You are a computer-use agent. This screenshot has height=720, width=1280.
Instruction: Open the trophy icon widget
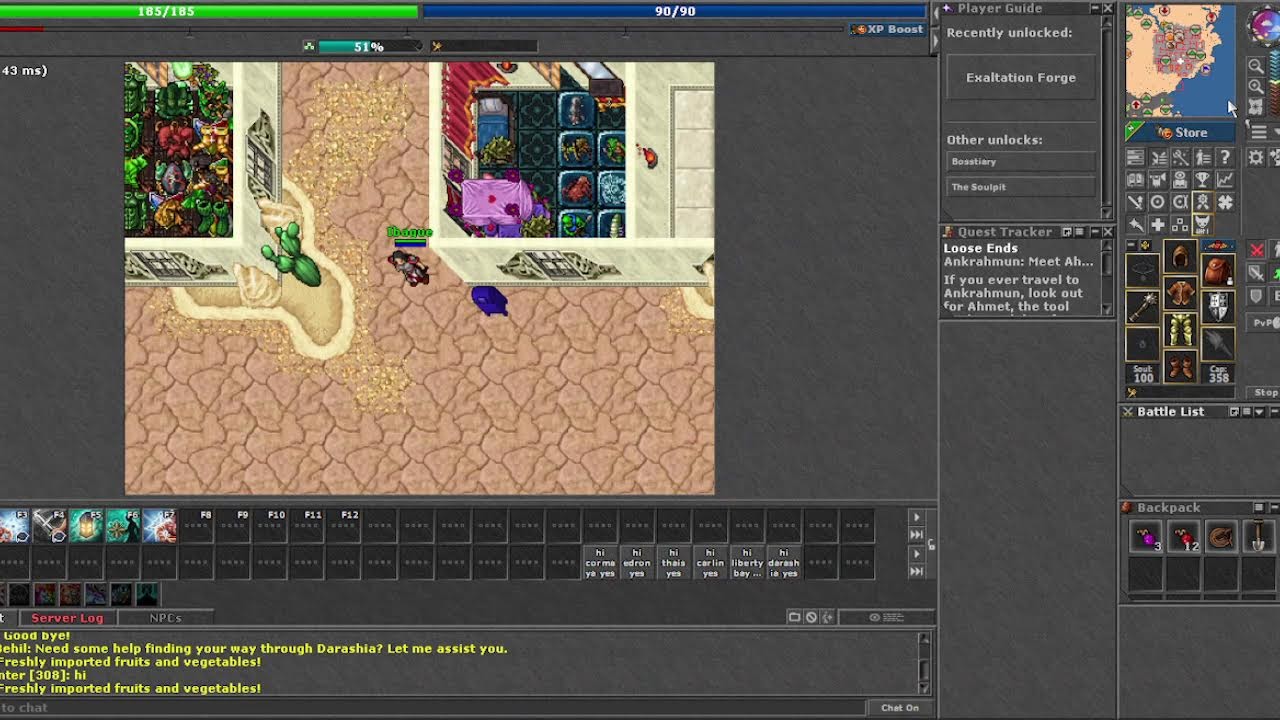(x=1202, y=179)
